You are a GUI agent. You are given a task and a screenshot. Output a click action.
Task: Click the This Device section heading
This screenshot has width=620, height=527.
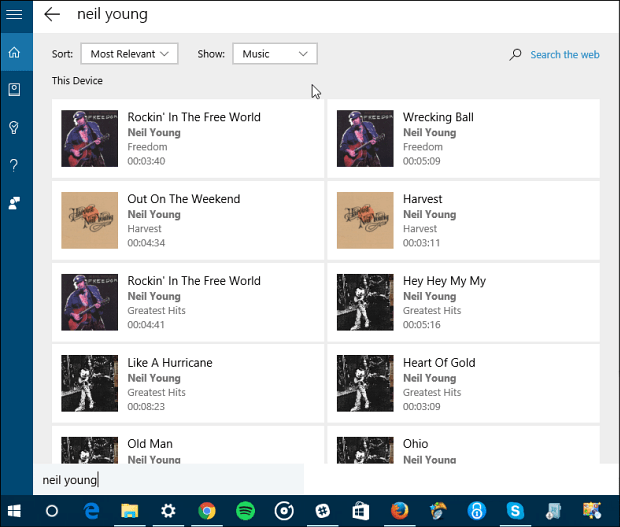click(77, 81)
